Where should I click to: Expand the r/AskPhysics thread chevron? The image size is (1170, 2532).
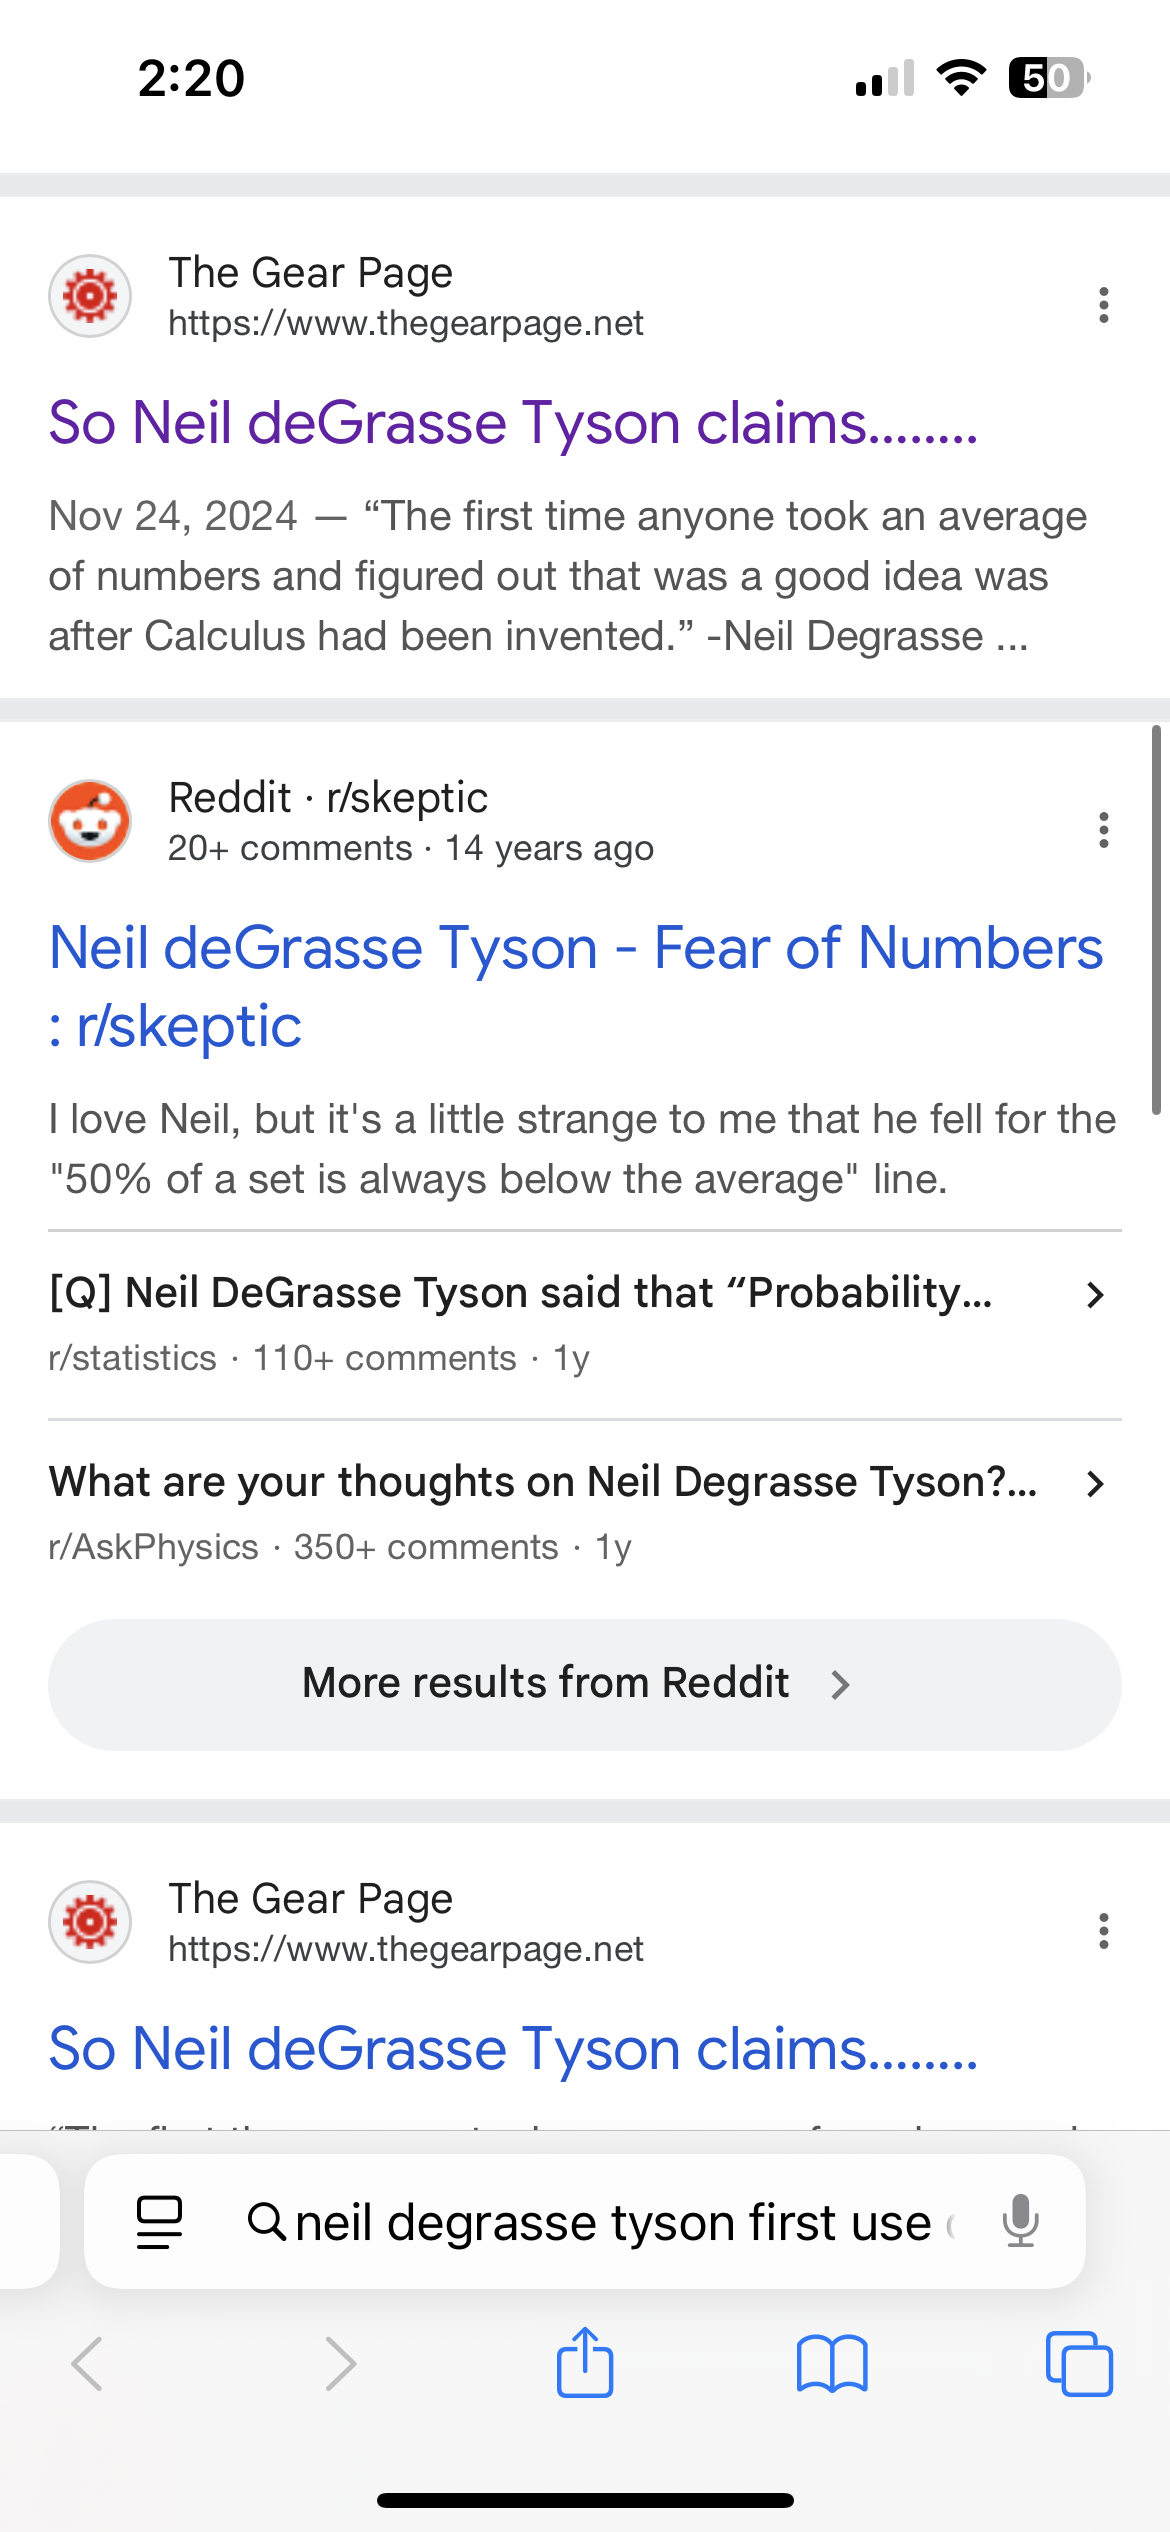(x=1095, y=1484)
